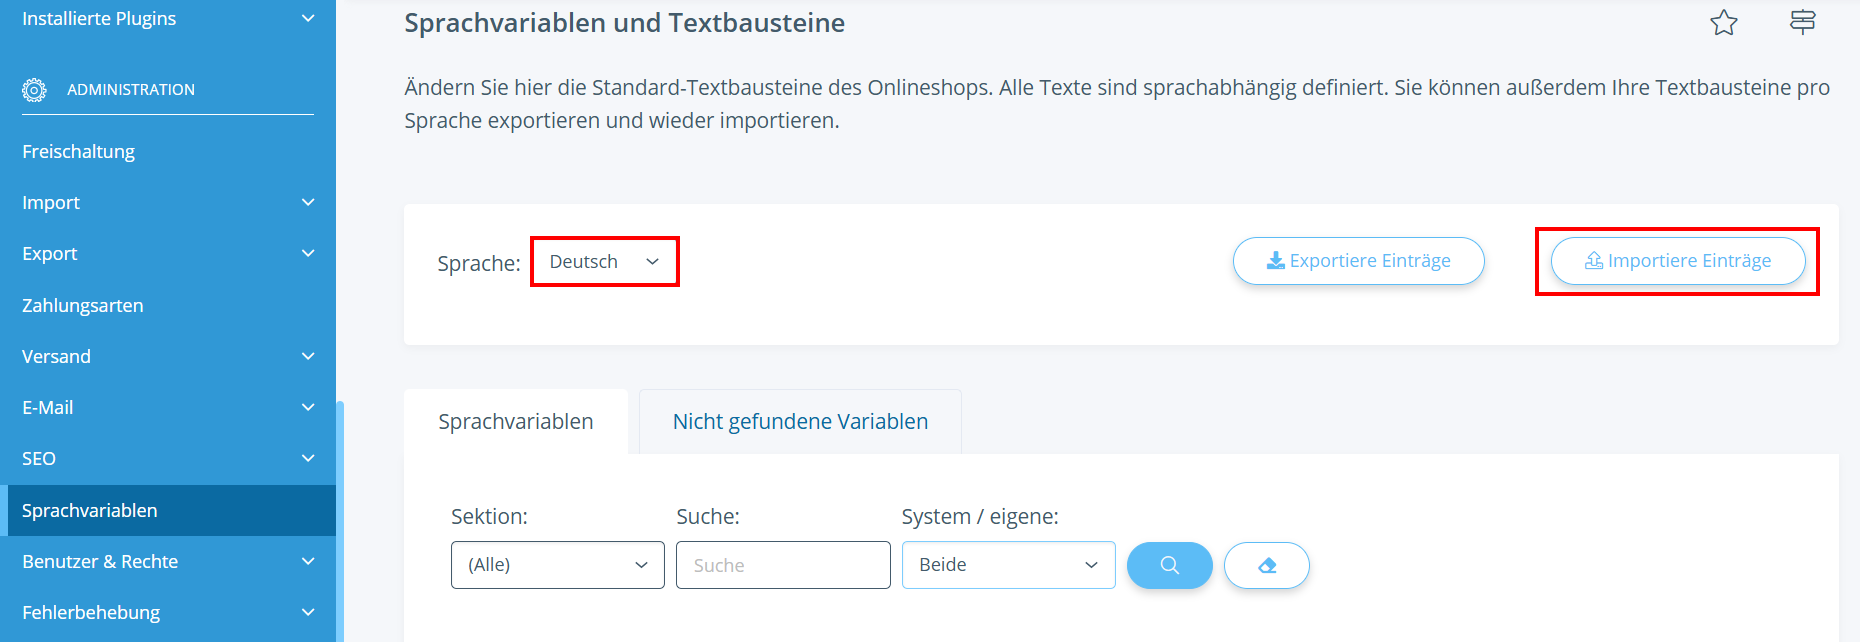Click the favorites star icon
Viewport: 1860px width, 642px height.
click(1724, 23)
